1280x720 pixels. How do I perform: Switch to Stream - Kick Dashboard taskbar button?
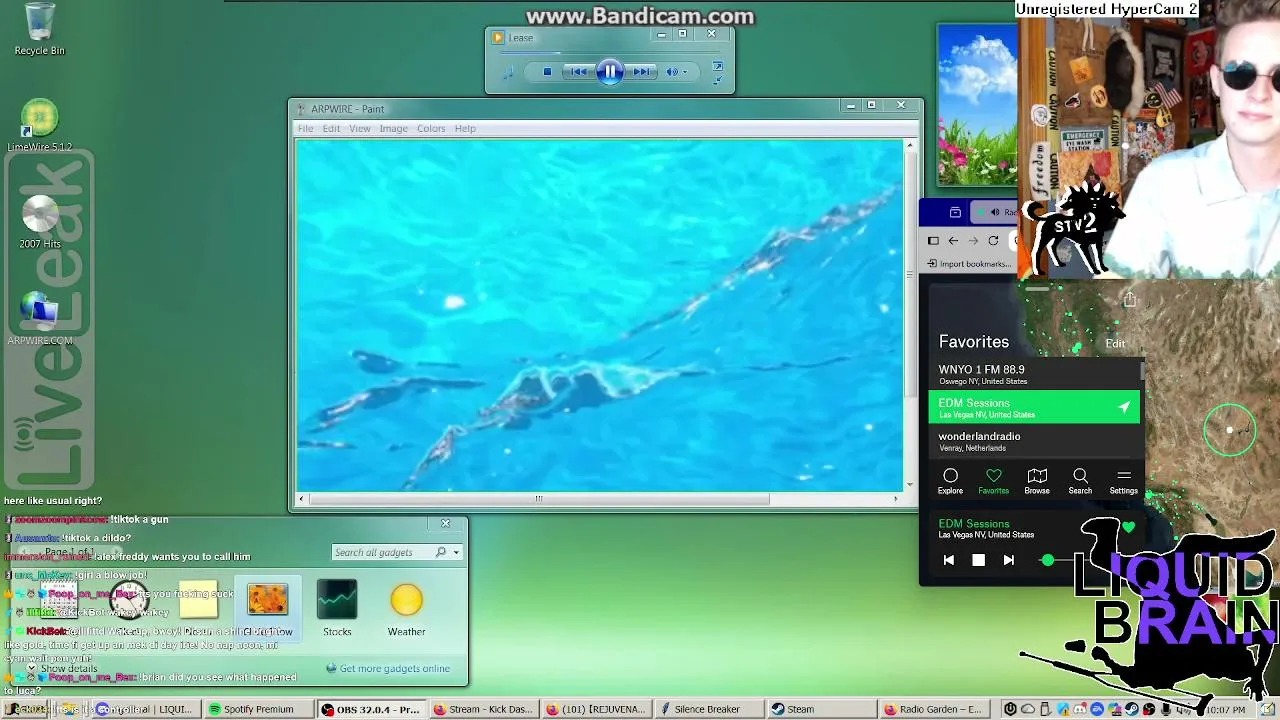(x=483, y=709)
